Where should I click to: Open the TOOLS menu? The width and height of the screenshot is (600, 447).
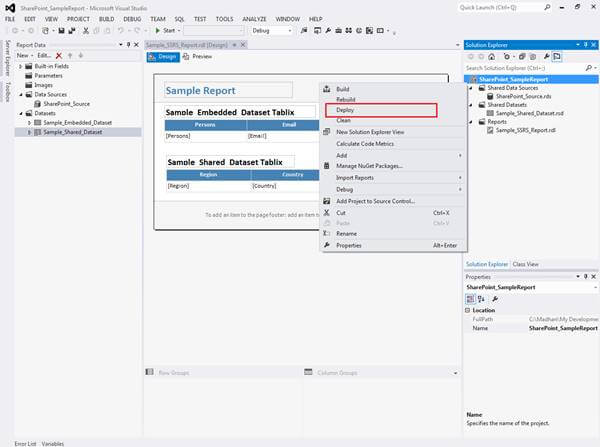pyautogui.click(x=224, y=19)
